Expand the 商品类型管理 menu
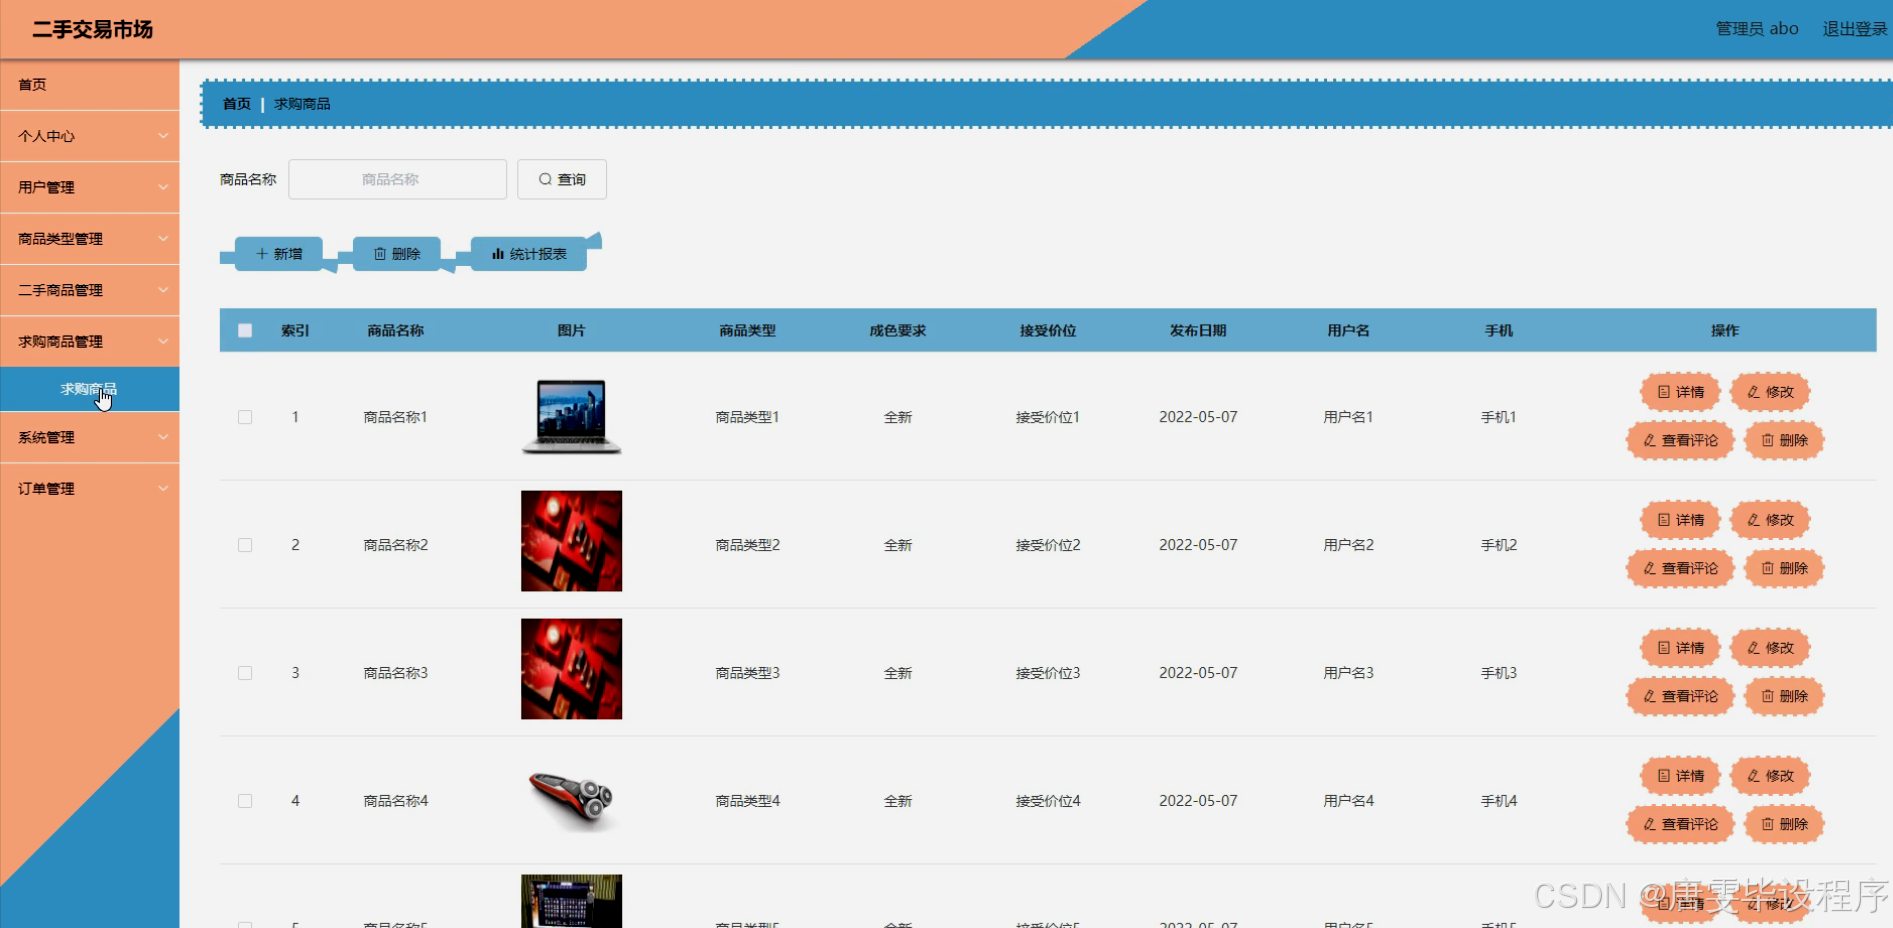1893x928 pixels. (90, 239)
